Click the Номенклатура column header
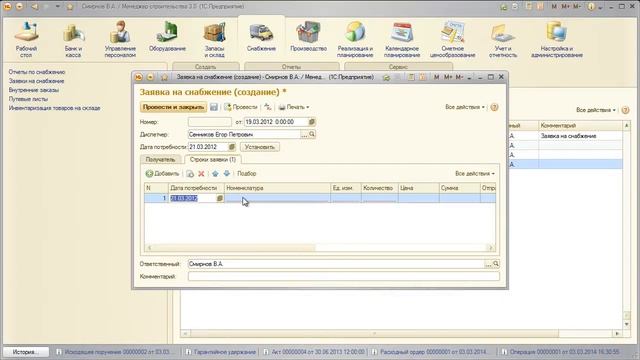 (x=277, y=188)
